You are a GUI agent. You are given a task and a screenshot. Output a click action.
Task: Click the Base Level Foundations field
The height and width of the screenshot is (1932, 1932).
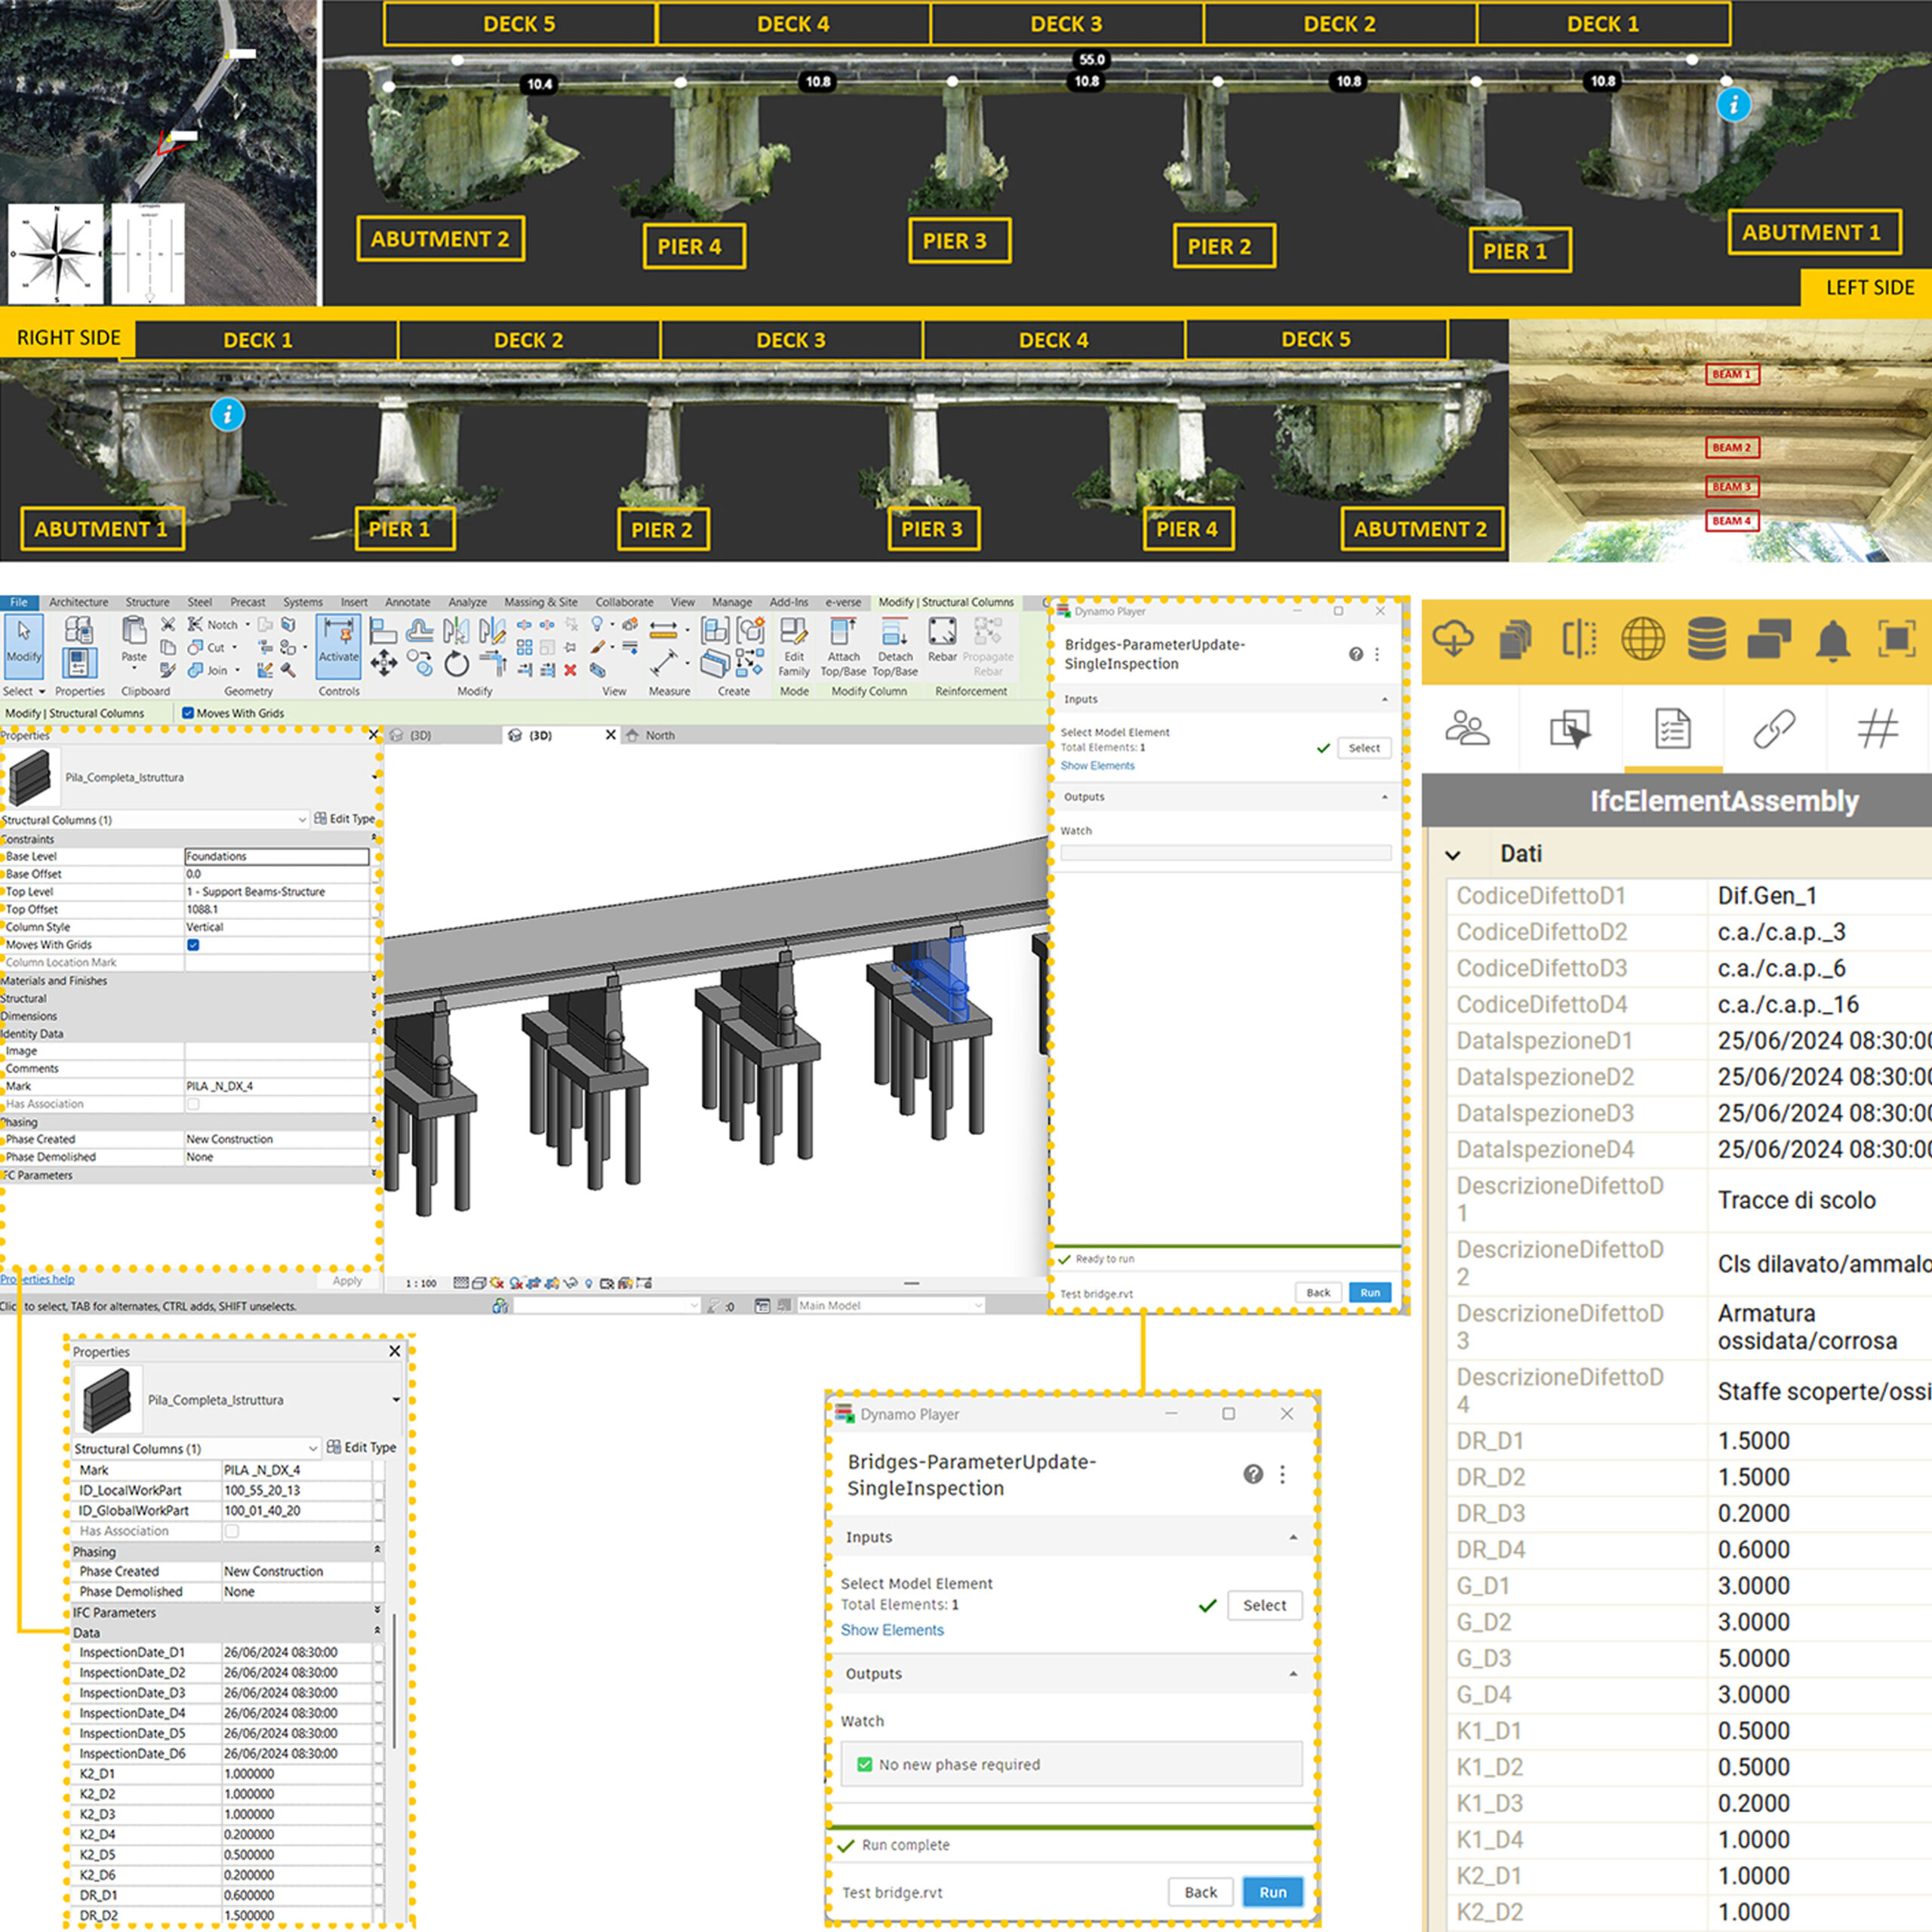coord(276,857)
